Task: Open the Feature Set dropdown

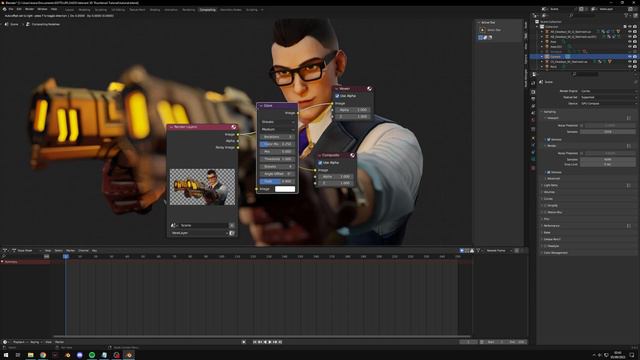Action: coord(608,97)
